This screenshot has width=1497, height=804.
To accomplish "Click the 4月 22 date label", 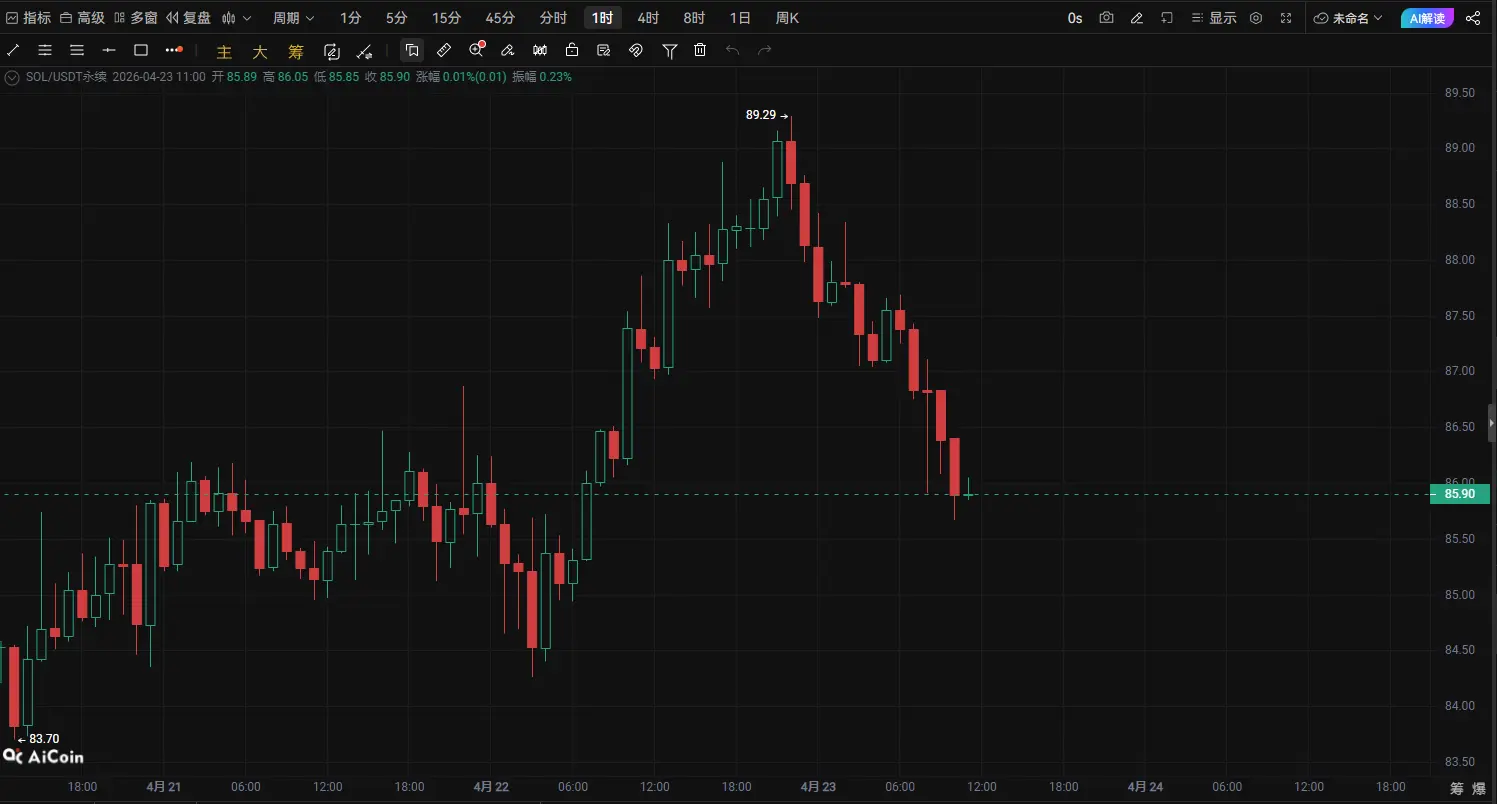I will (491, 787).
